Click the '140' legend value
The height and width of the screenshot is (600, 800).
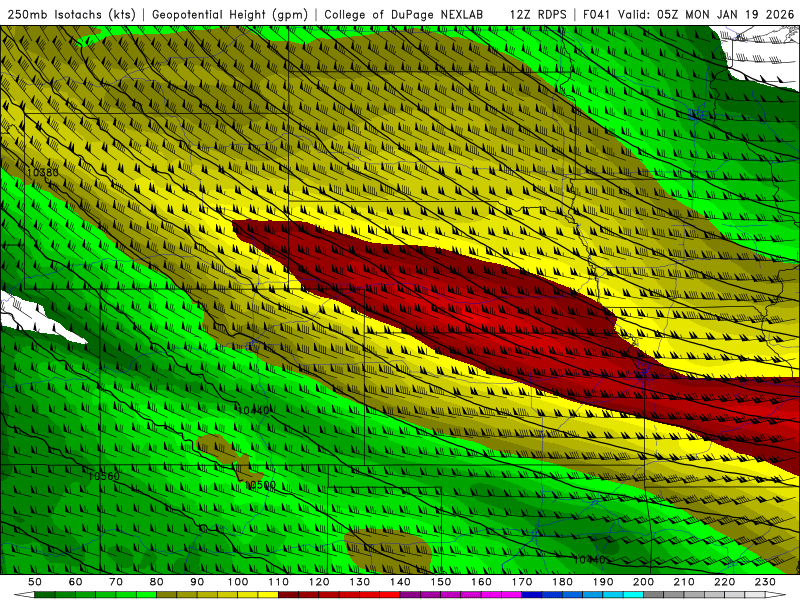[400, 582]
